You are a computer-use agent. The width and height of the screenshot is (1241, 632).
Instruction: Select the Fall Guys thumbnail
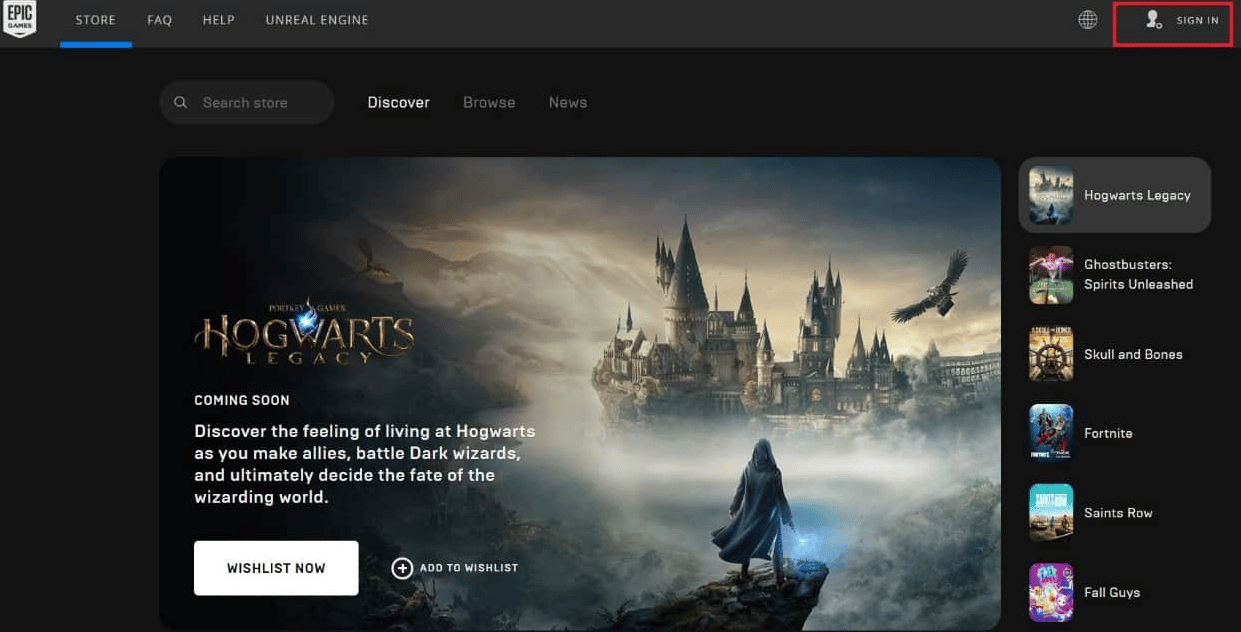1051,592
